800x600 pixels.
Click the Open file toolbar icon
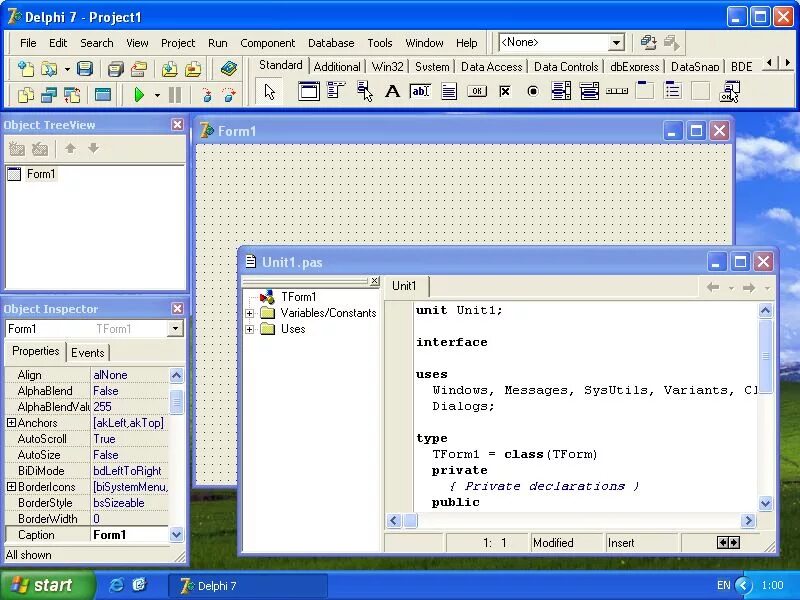click(49, 68)
